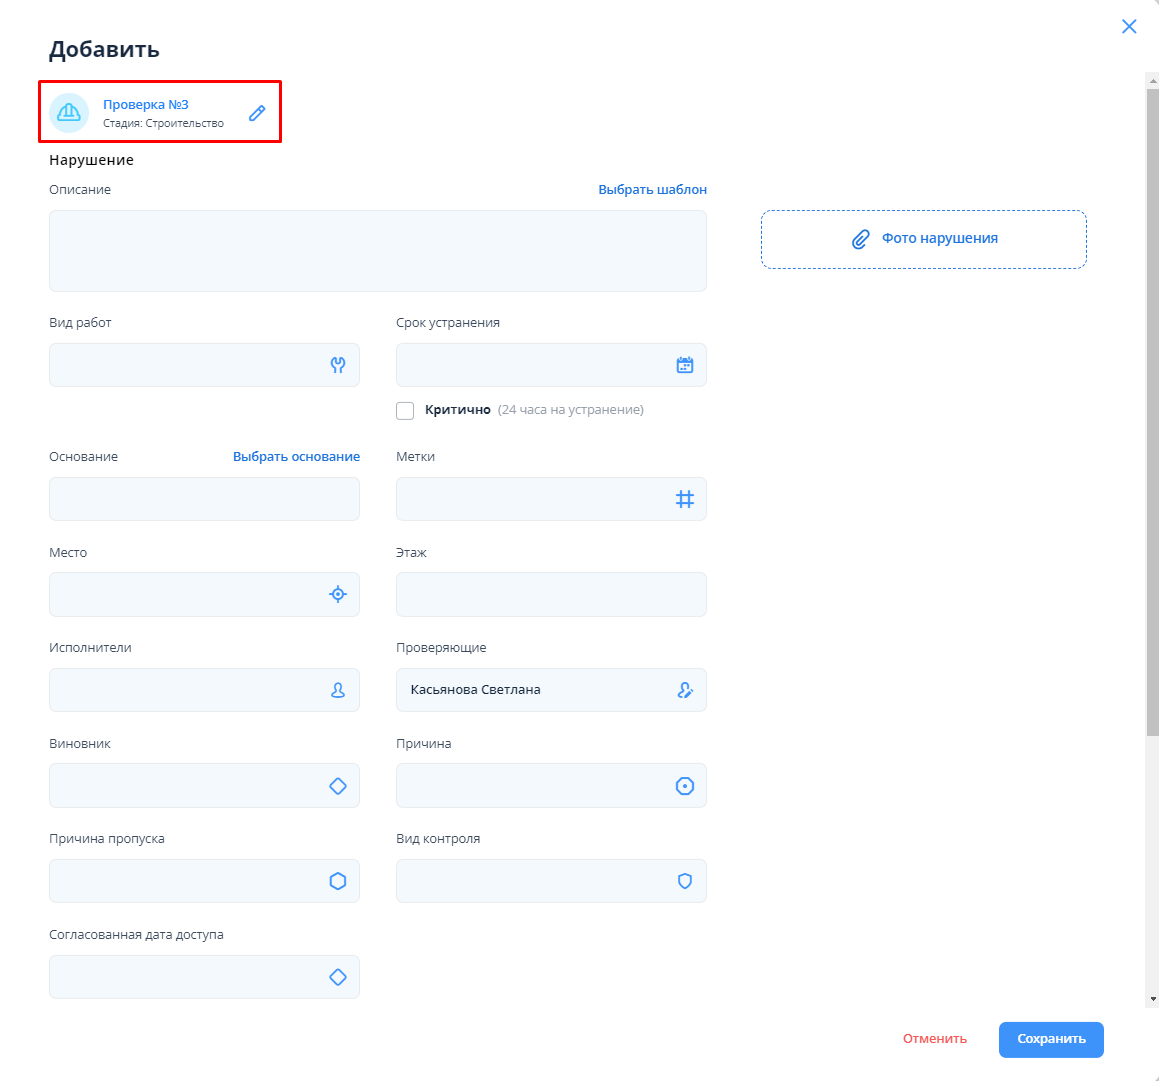Click the Этаж input field

[551, 595]
